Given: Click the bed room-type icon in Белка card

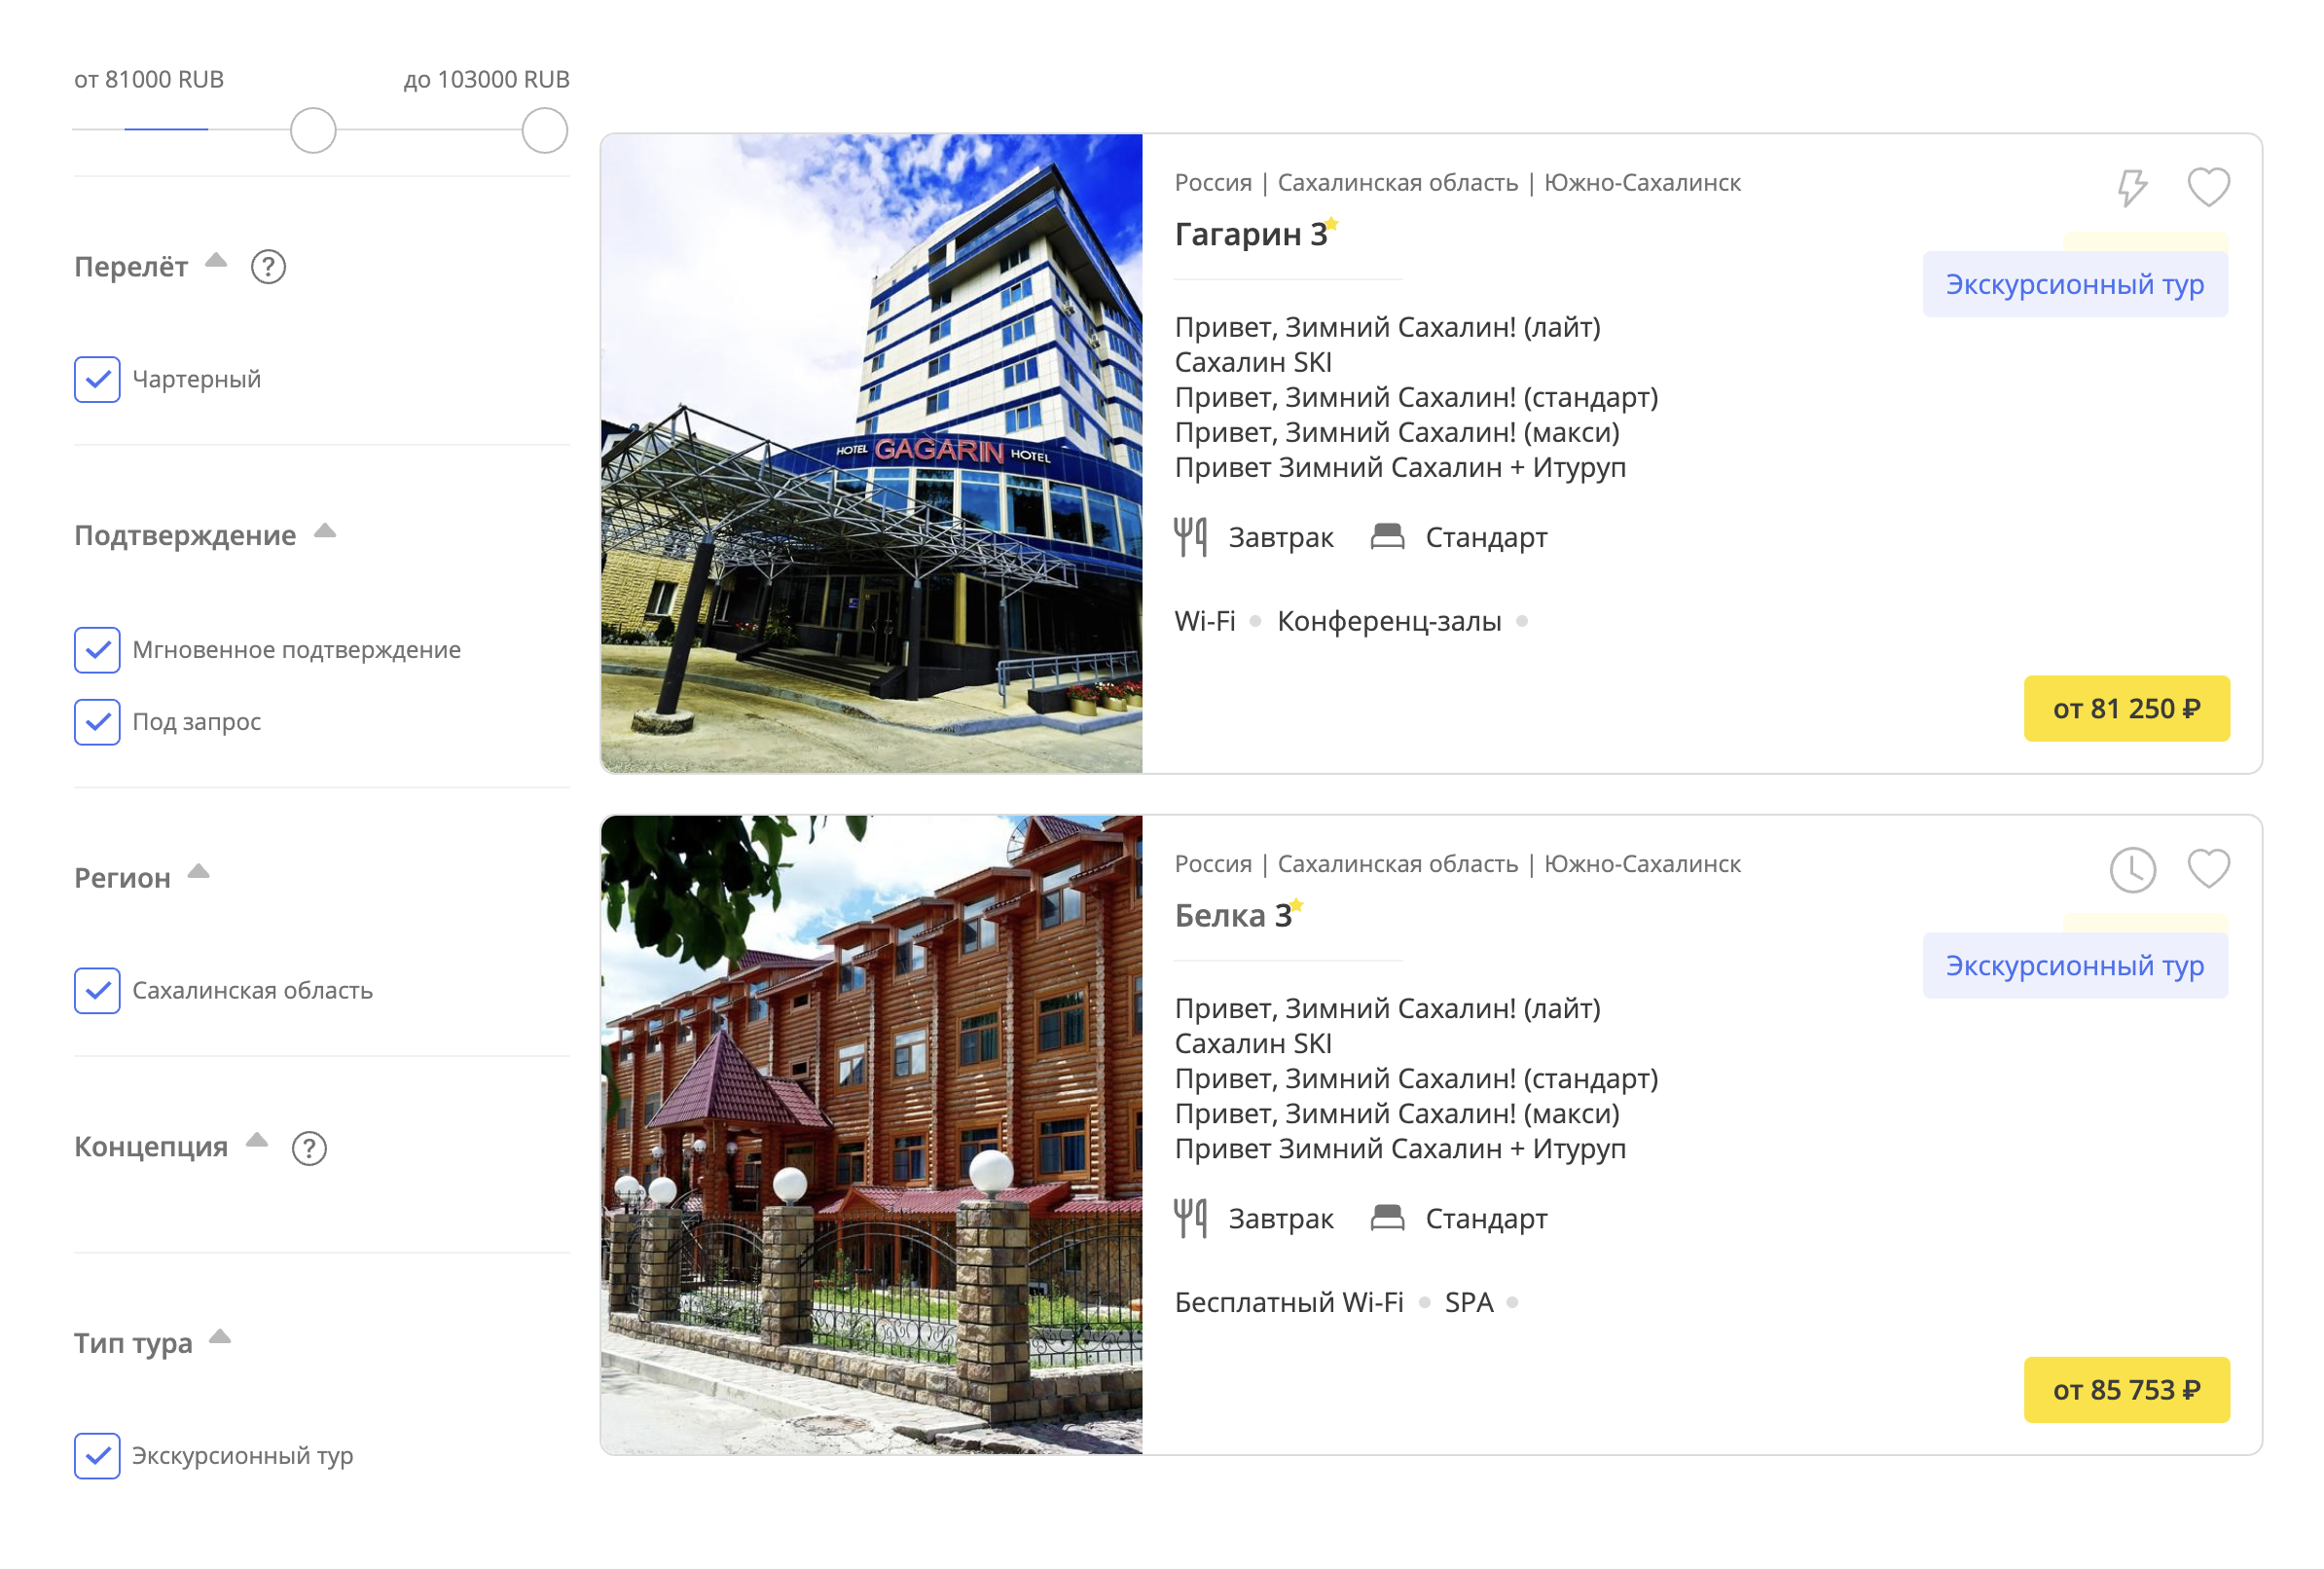Looking at the screenshot, I should [x=1387, y=1218].
